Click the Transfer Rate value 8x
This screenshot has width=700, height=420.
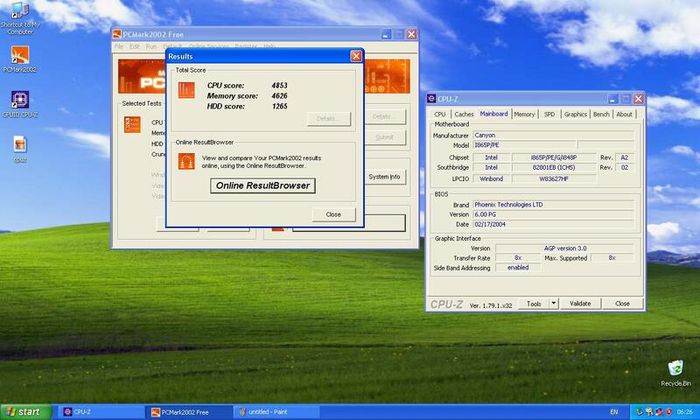coord(518,258)
